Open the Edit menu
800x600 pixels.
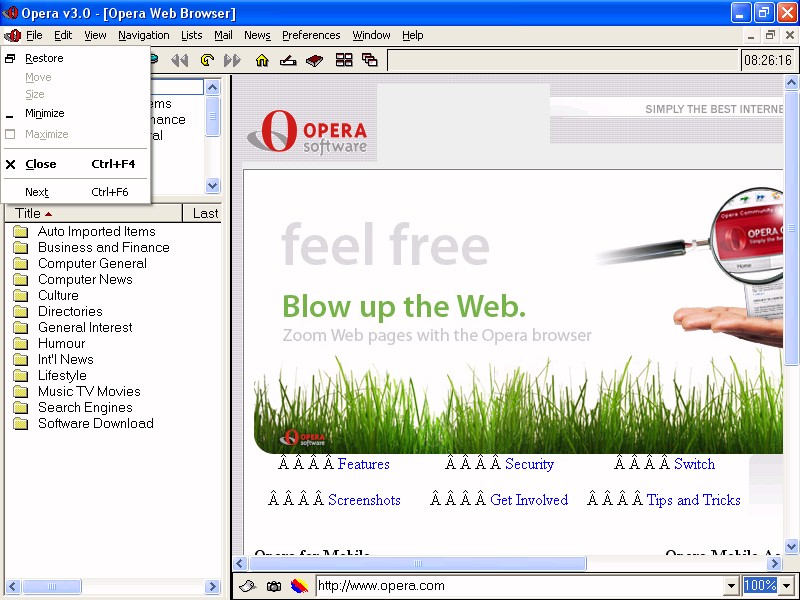(x=63, y=35)
